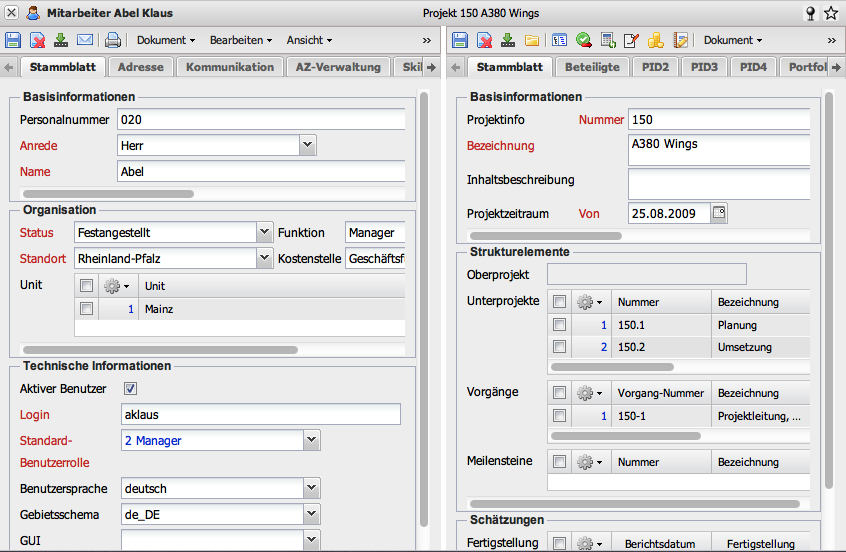846x552 pixels.
Task: Click the email envelope icon
Action: tap(85, 40)
